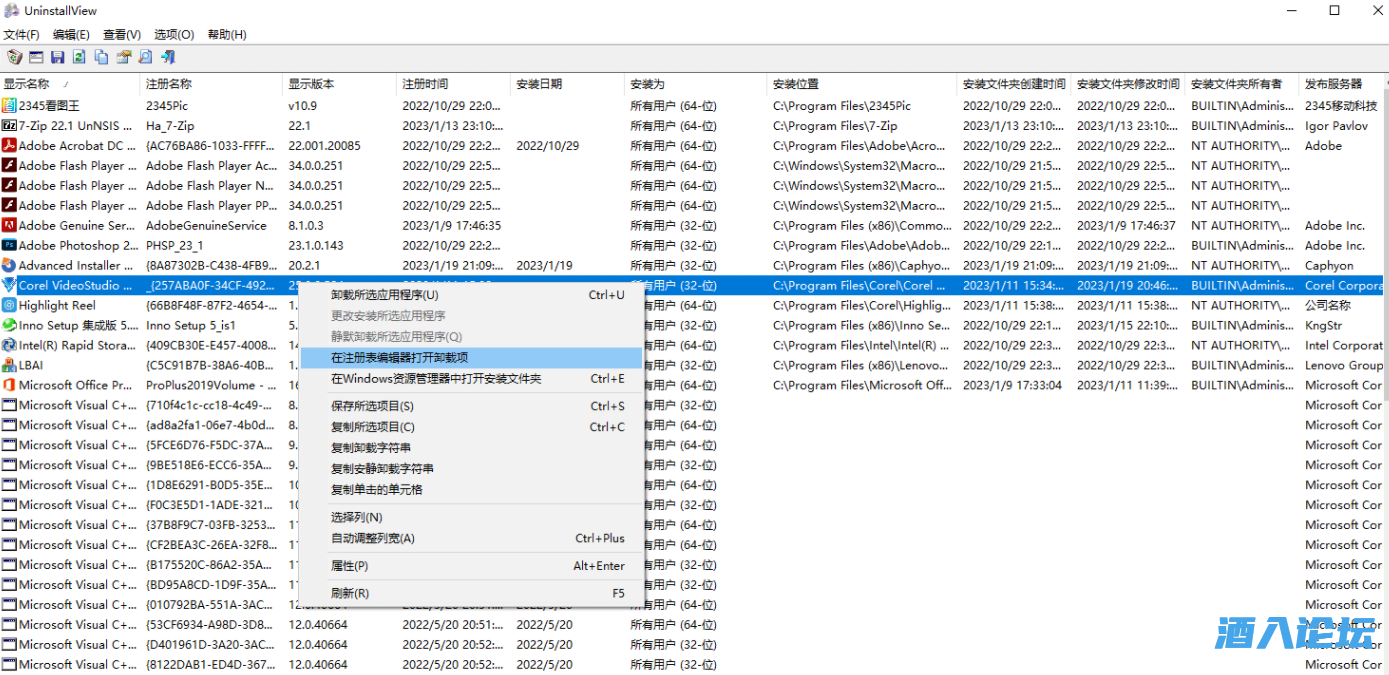This screenshot has height=675, width=1389.
Task: Click the refresh toolbar icon
Action: pos(79,57)
